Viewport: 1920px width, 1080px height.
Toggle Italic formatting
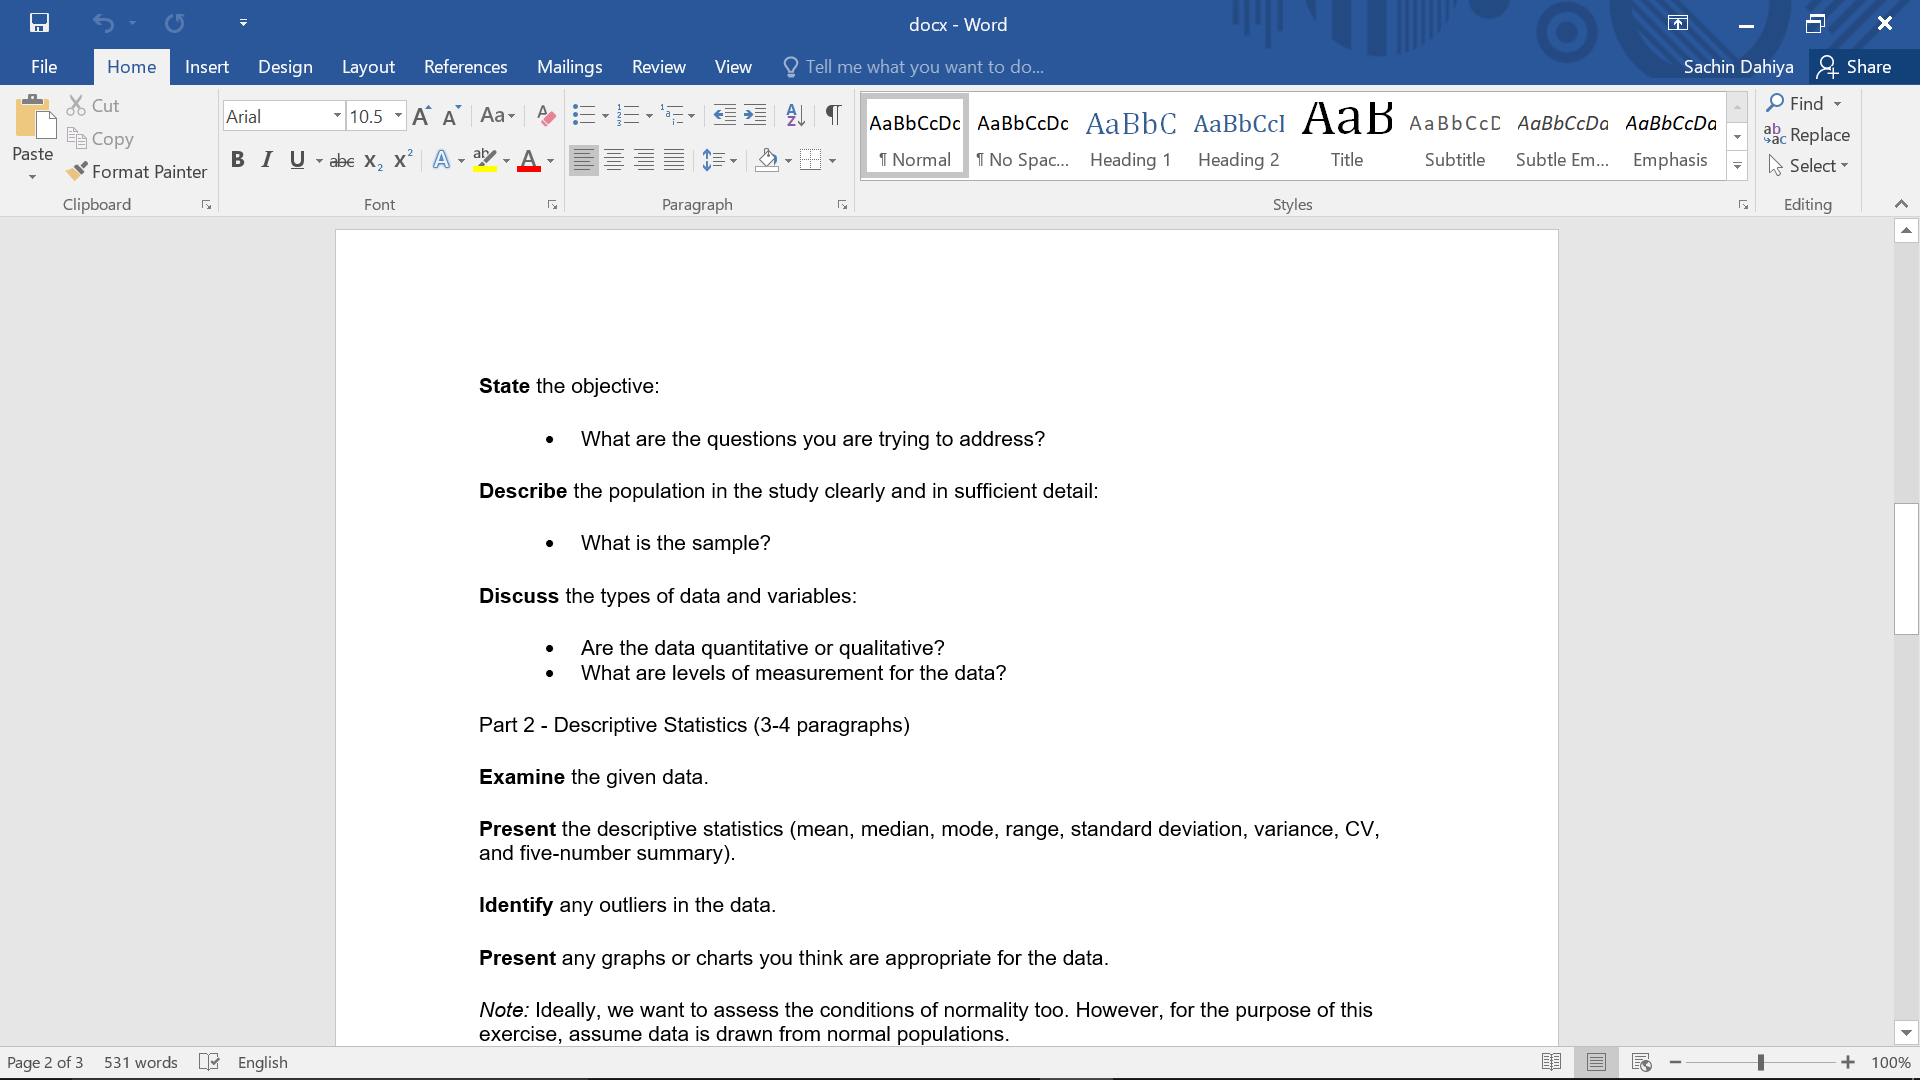[266, 160]
